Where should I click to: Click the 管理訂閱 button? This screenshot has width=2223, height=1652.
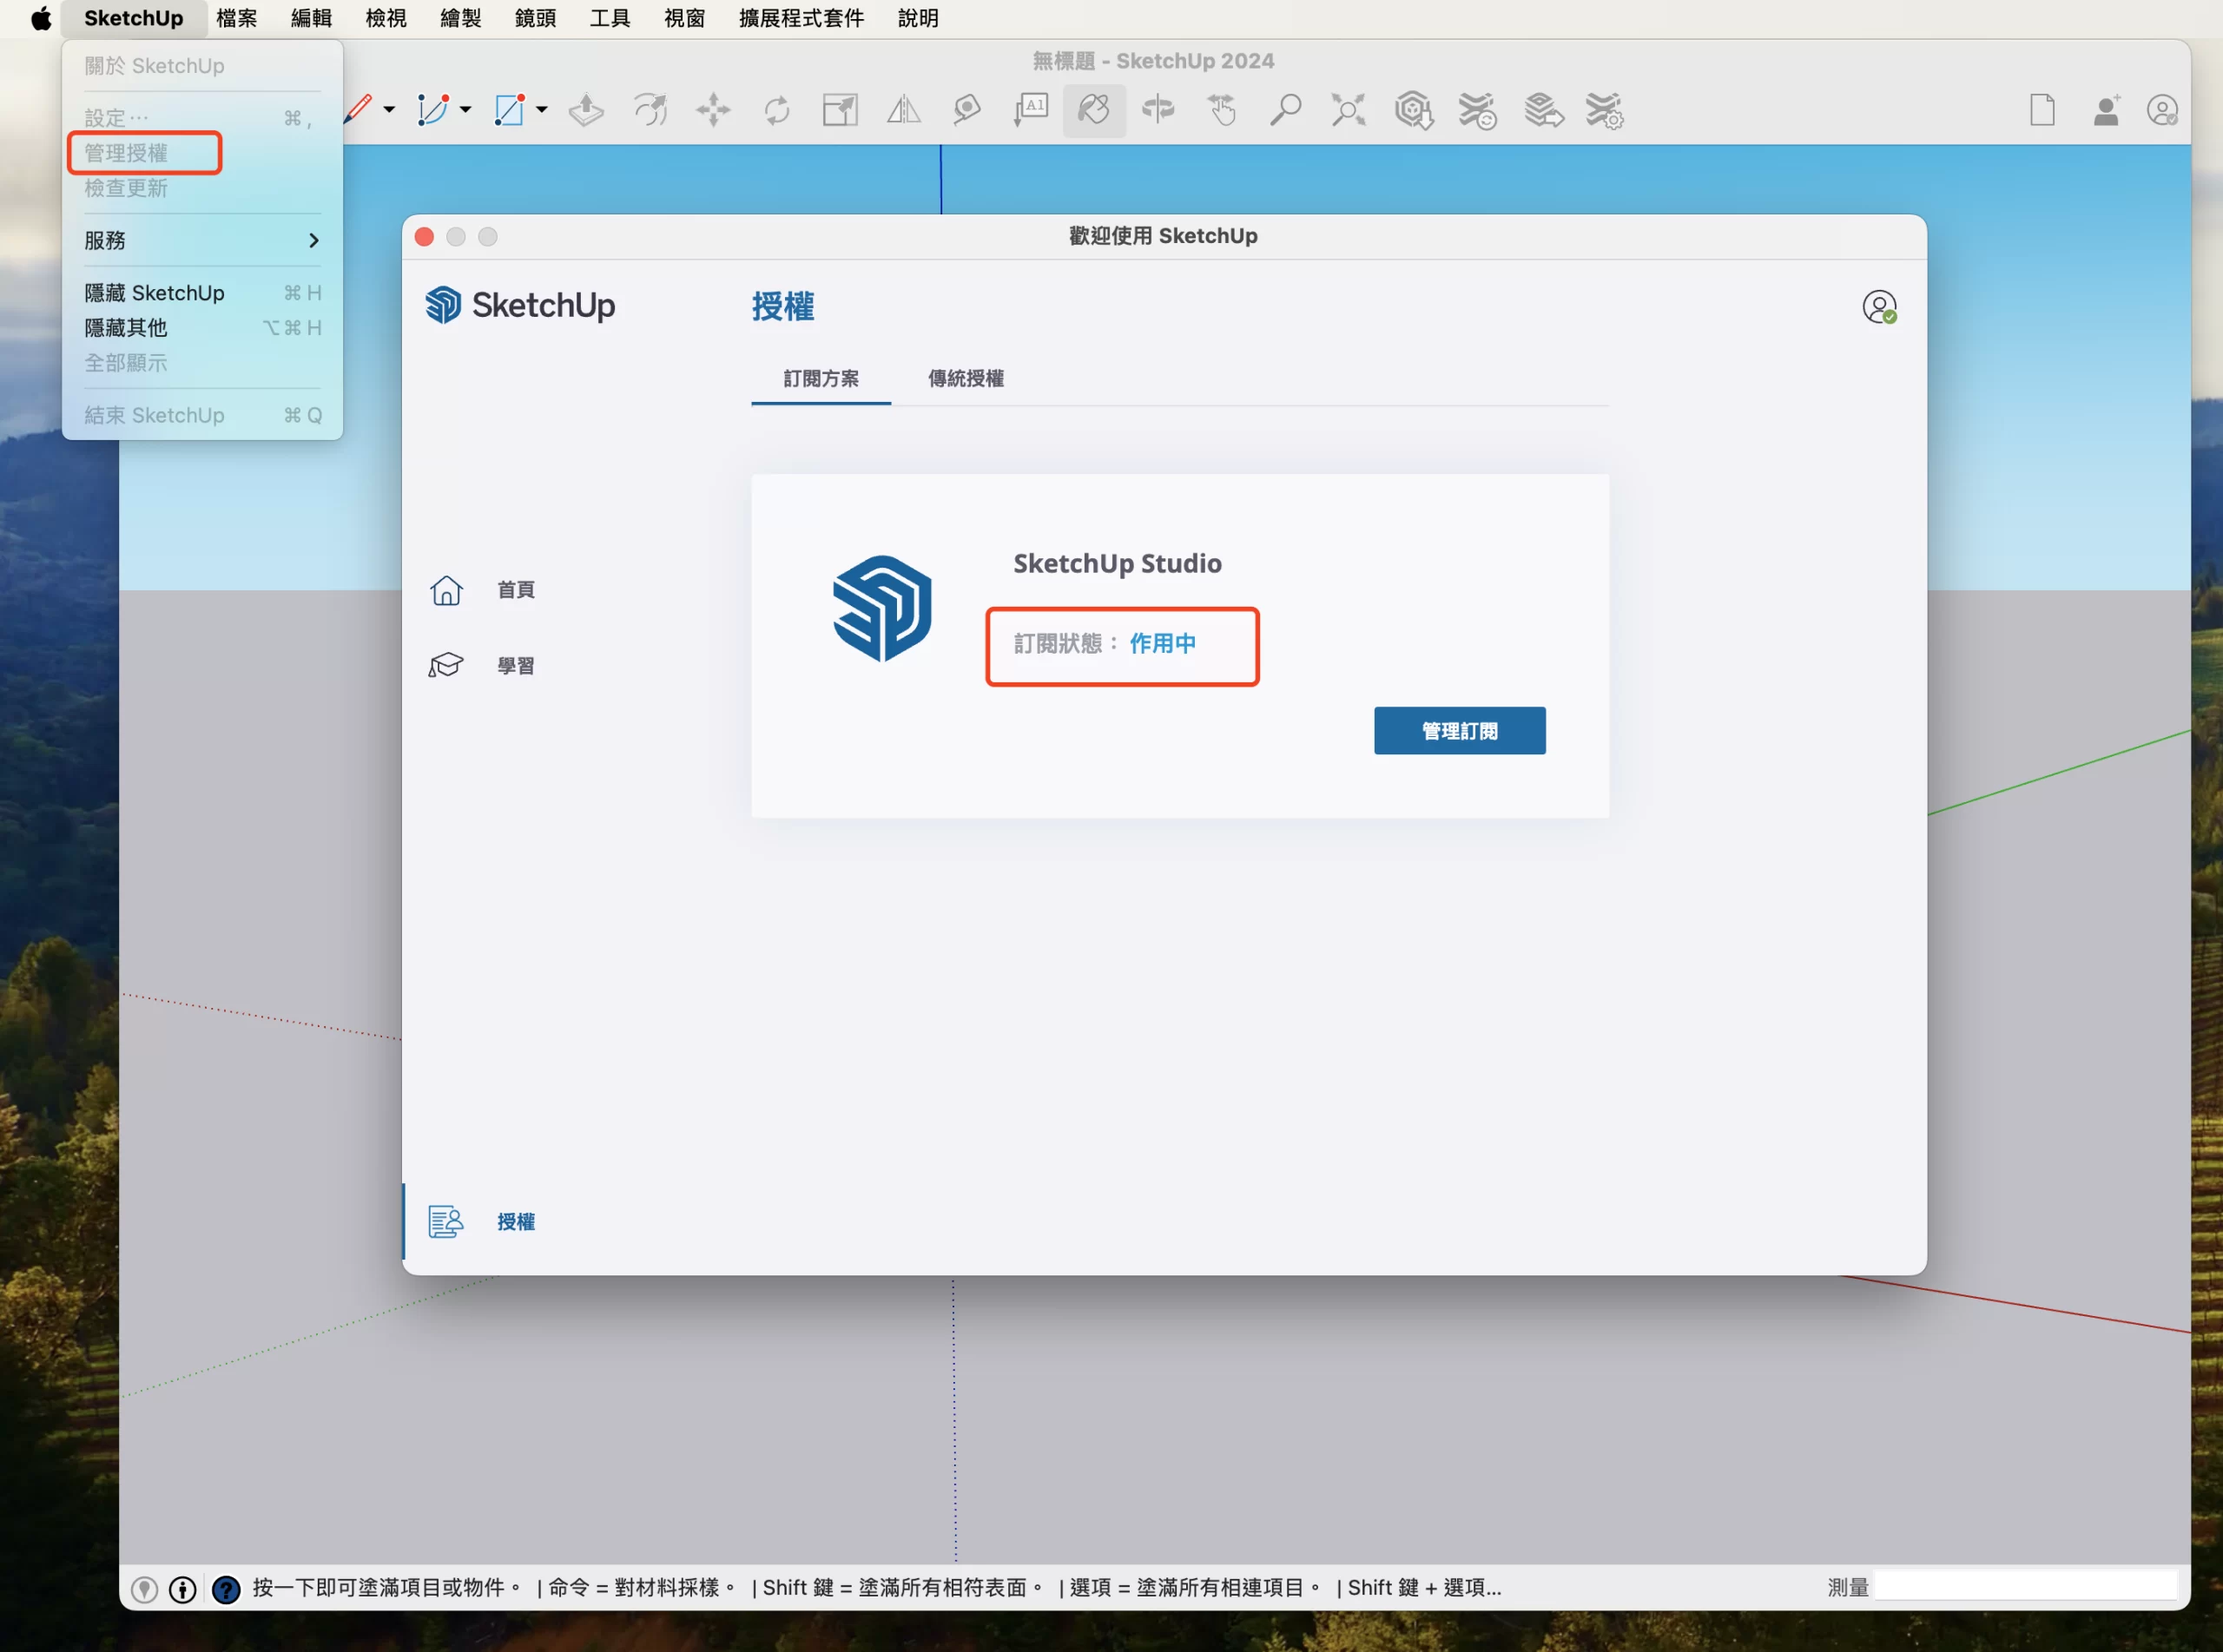point(1459,731)
